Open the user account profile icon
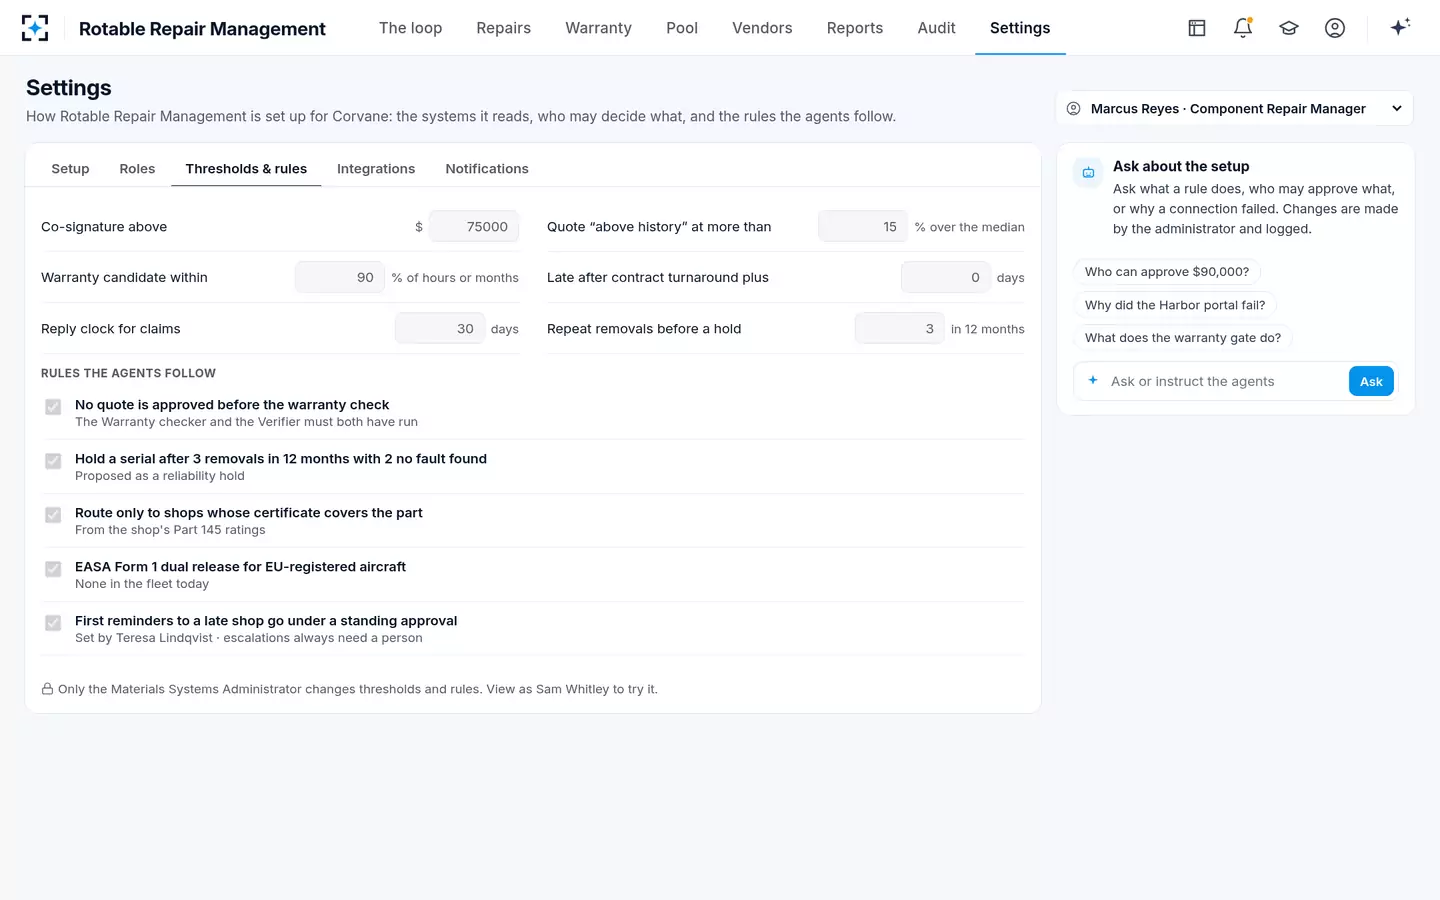Image resolution: width=1440 pixels, height=900 pixels. [1335, 28]
